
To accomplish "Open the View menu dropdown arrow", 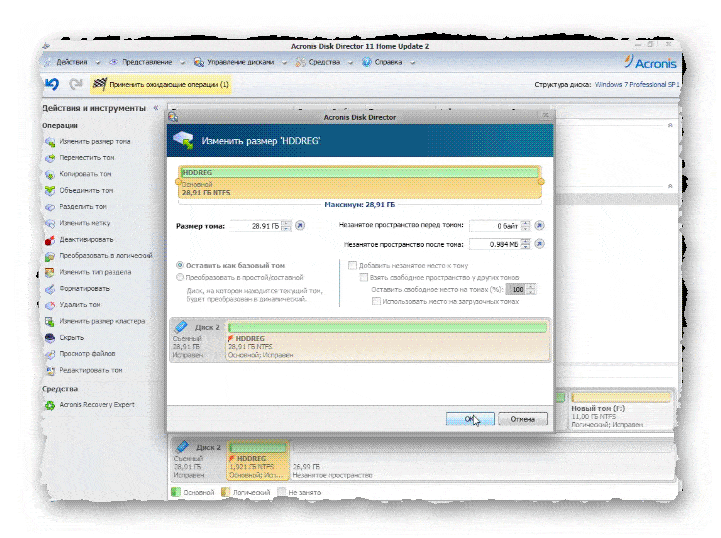I will (182, 63).
